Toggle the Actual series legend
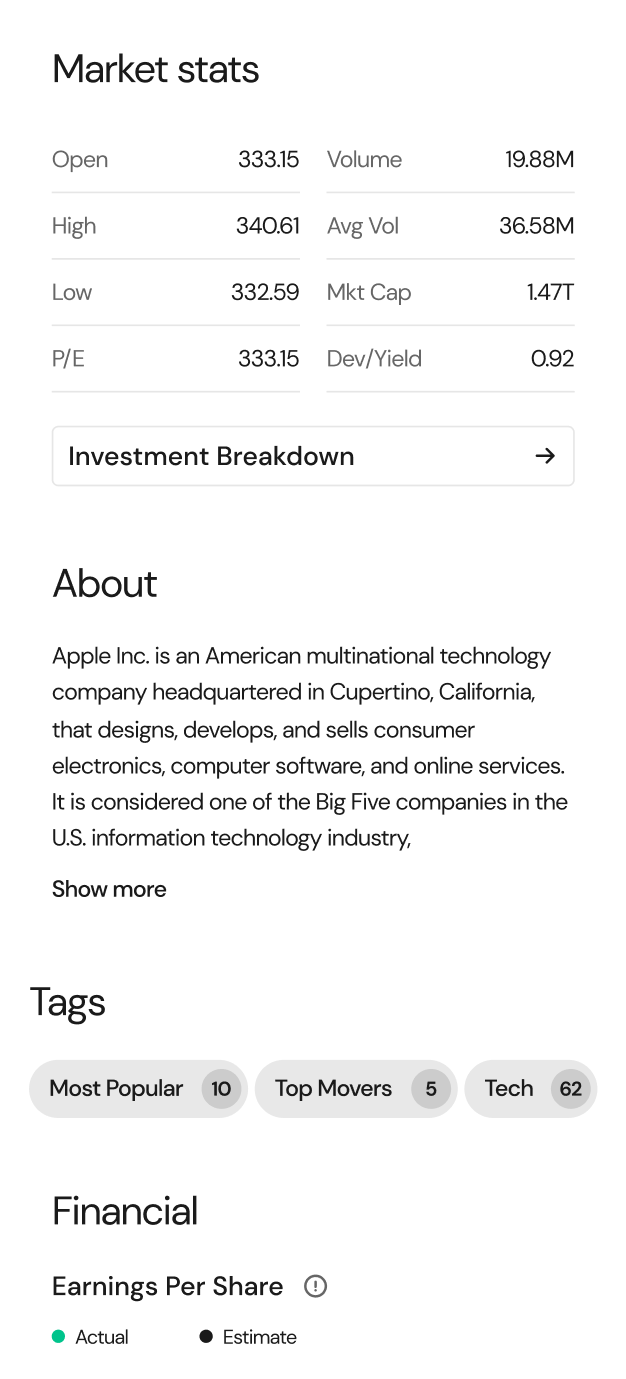The height and width of the screenshot is (1379, 626). tap(91, 1337)
